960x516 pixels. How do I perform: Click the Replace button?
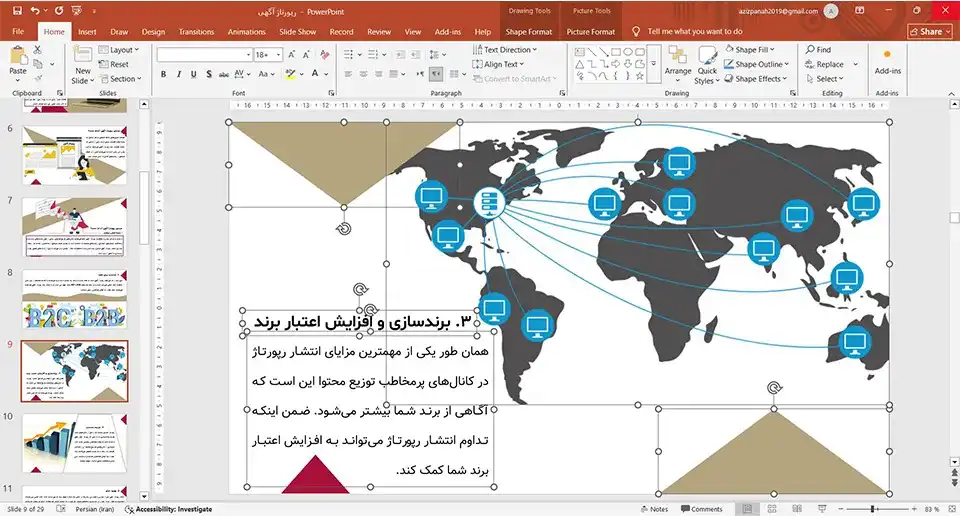(825, 64)
